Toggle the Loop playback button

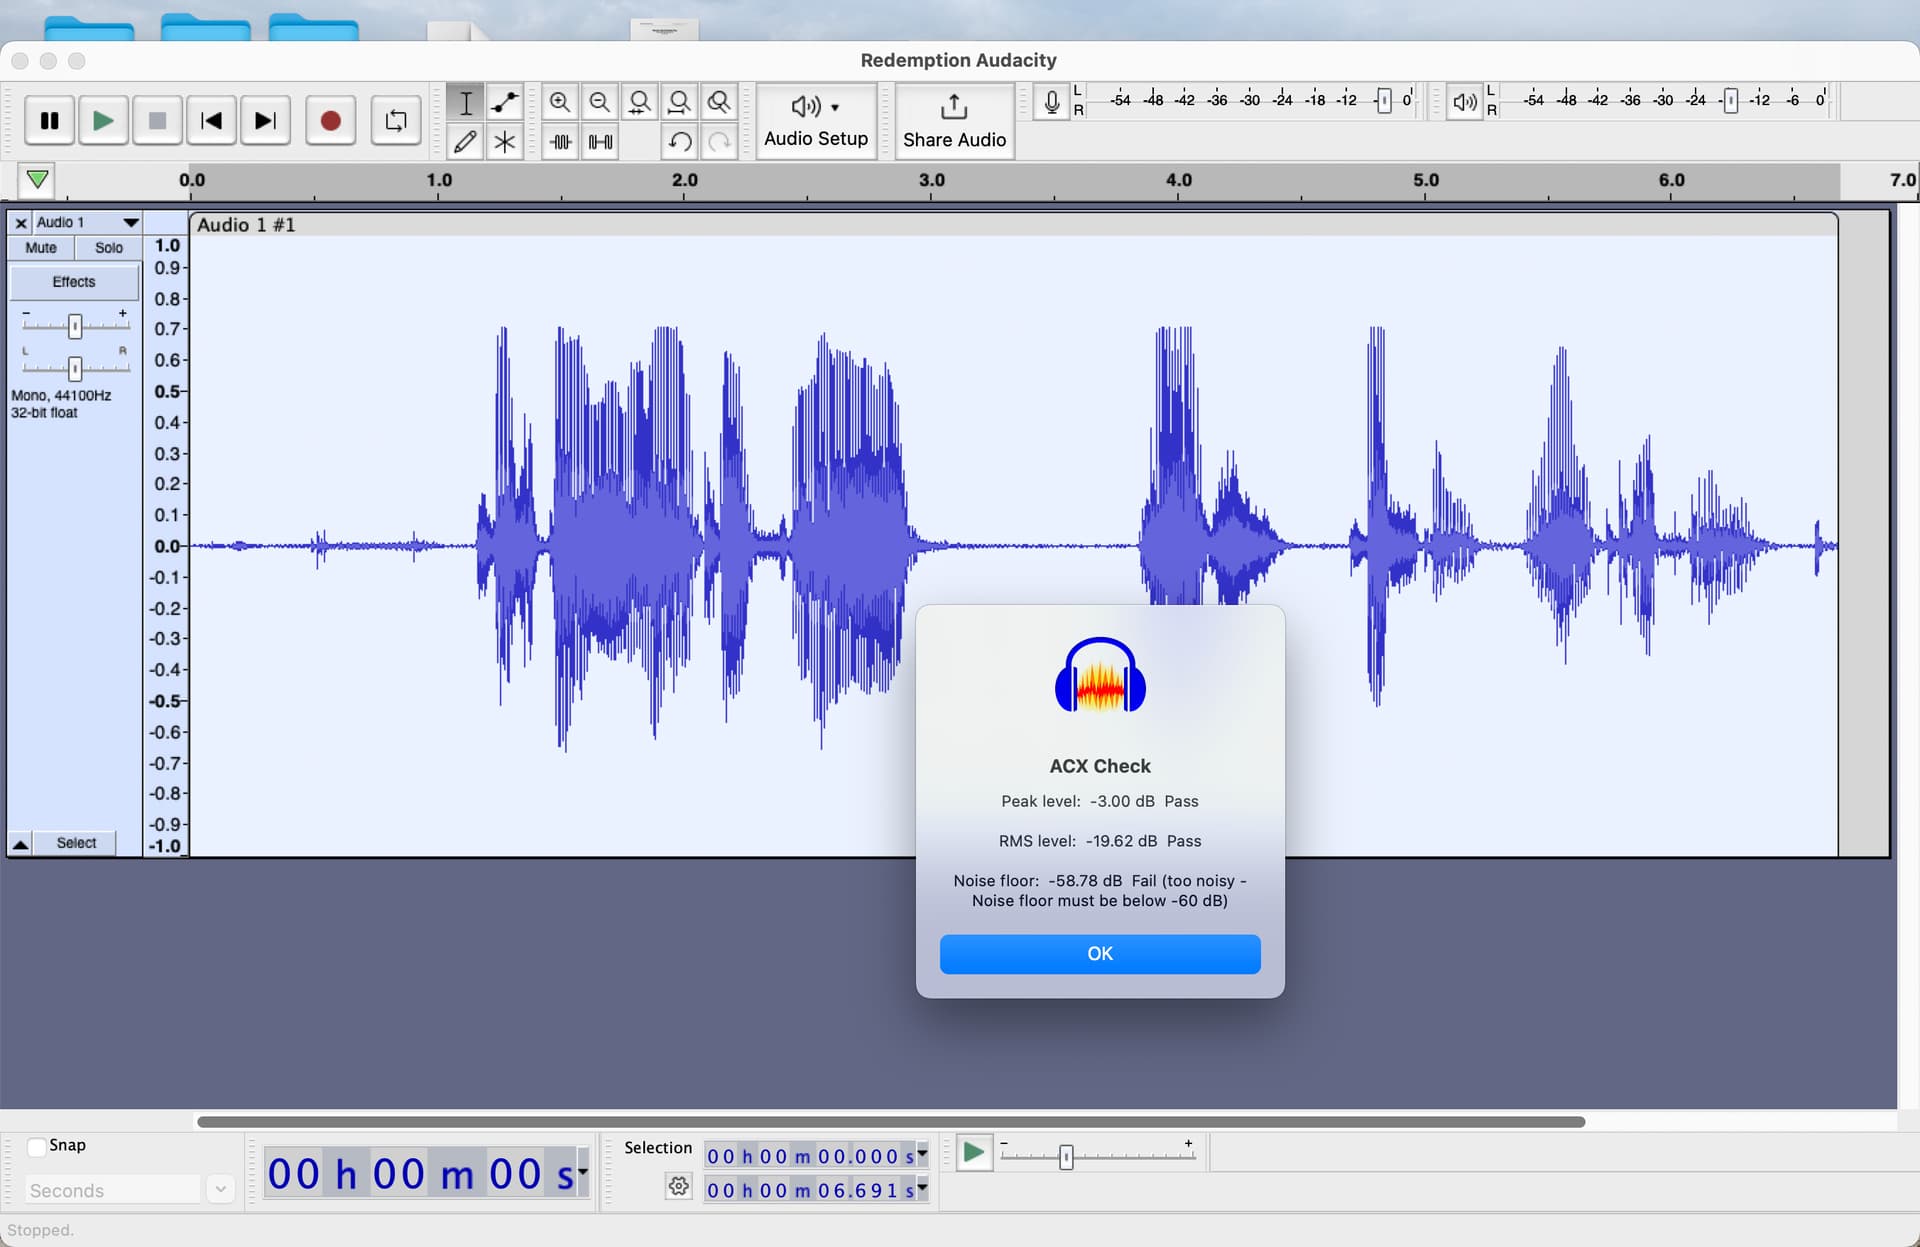pyautogui.click(x=396, y=121)
